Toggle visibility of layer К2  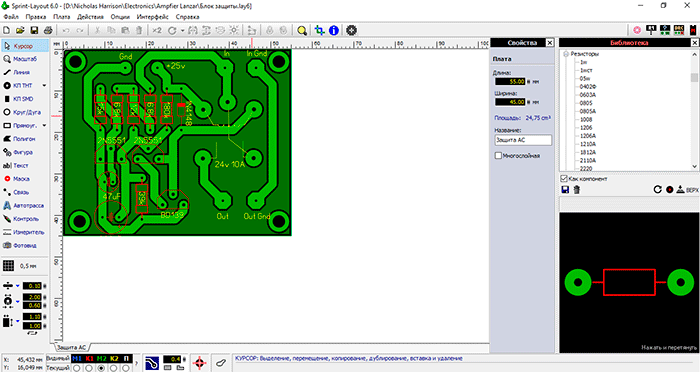114,359
